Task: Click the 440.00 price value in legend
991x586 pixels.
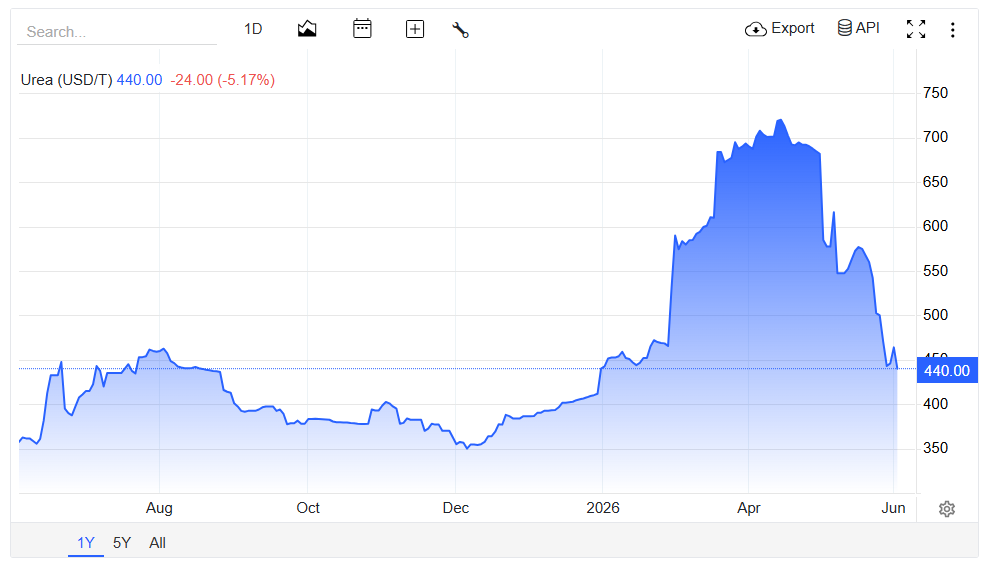Action: (x=140, y=80)
